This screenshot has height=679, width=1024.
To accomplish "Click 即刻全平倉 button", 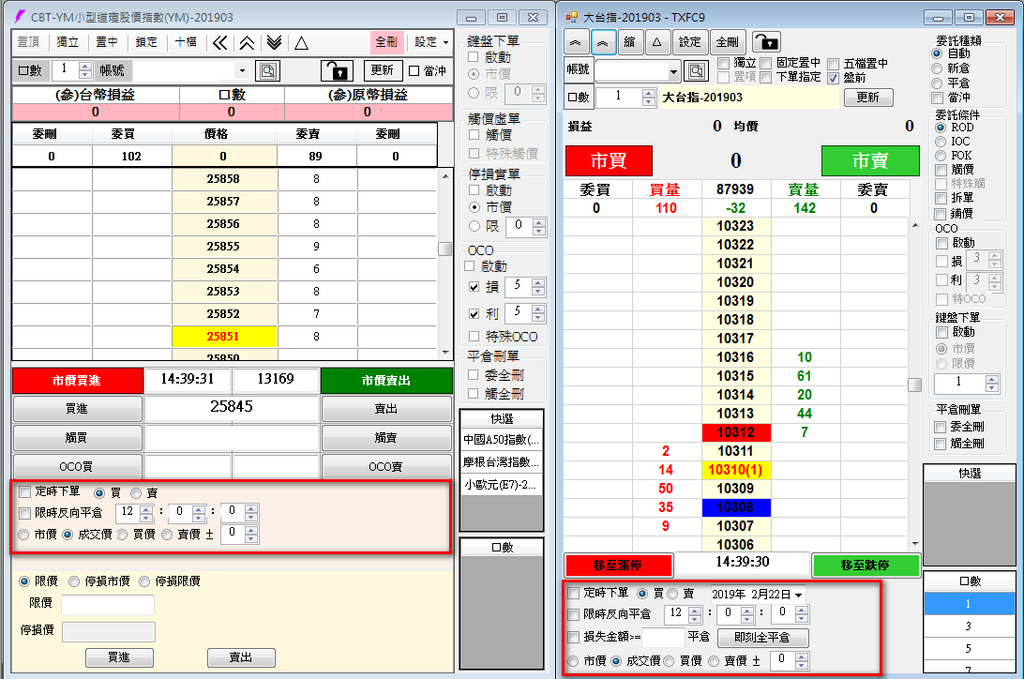I will point(762,637).
